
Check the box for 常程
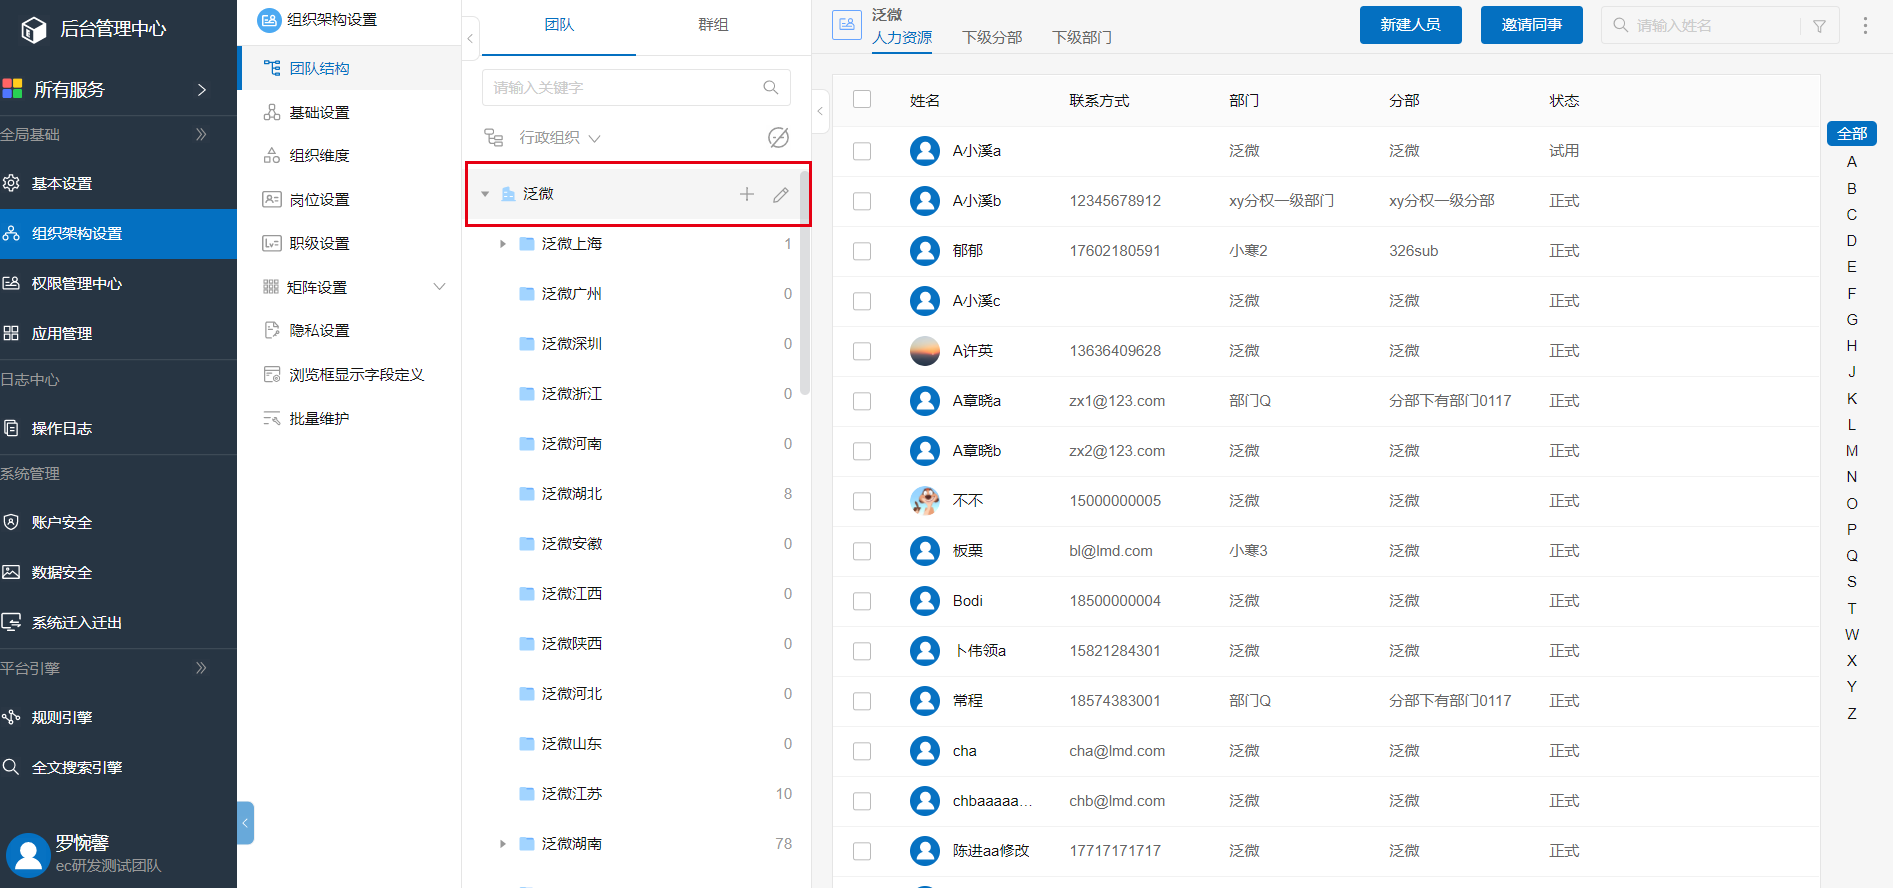tap(862, 701)
